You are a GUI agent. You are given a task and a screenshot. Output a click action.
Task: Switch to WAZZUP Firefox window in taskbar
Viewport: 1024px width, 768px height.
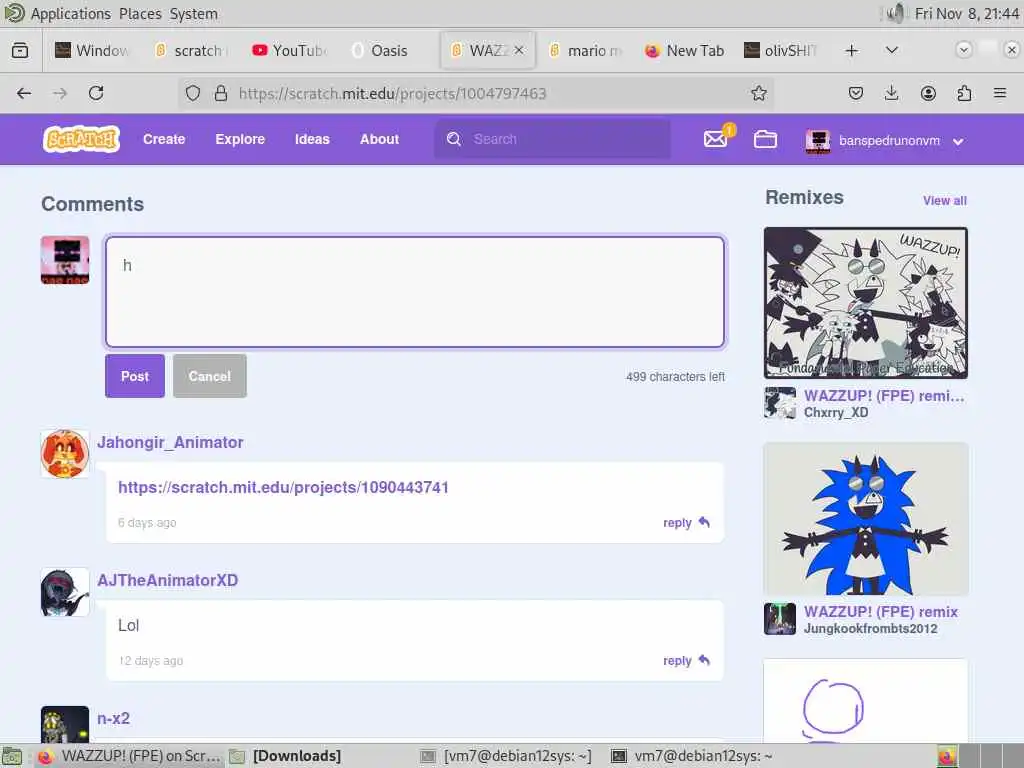129,756
